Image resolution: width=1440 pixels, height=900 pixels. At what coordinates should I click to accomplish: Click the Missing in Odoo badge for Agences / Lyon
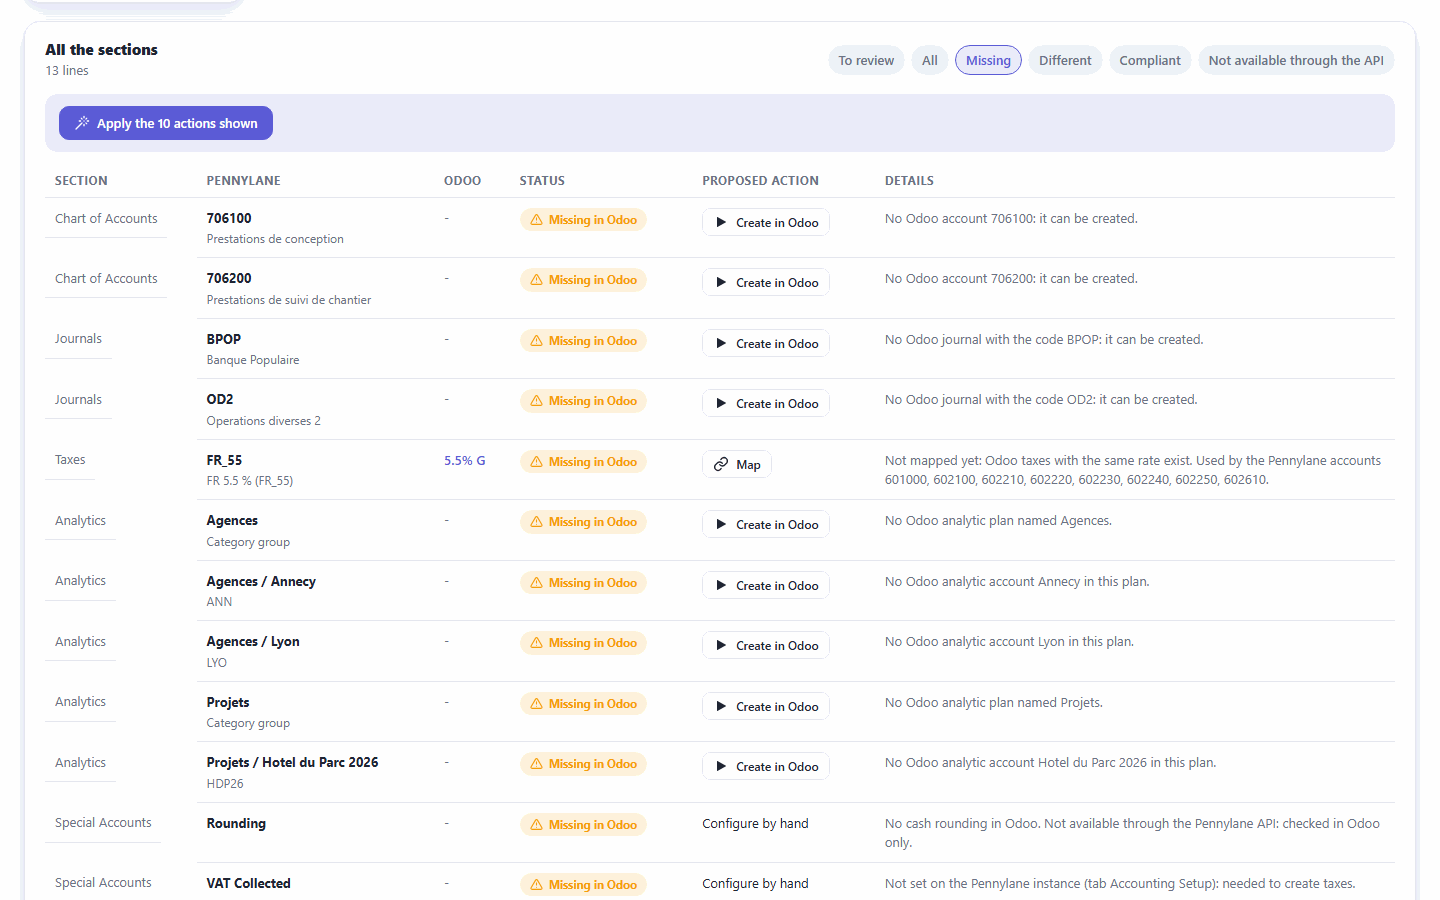(x=583, y=643)
